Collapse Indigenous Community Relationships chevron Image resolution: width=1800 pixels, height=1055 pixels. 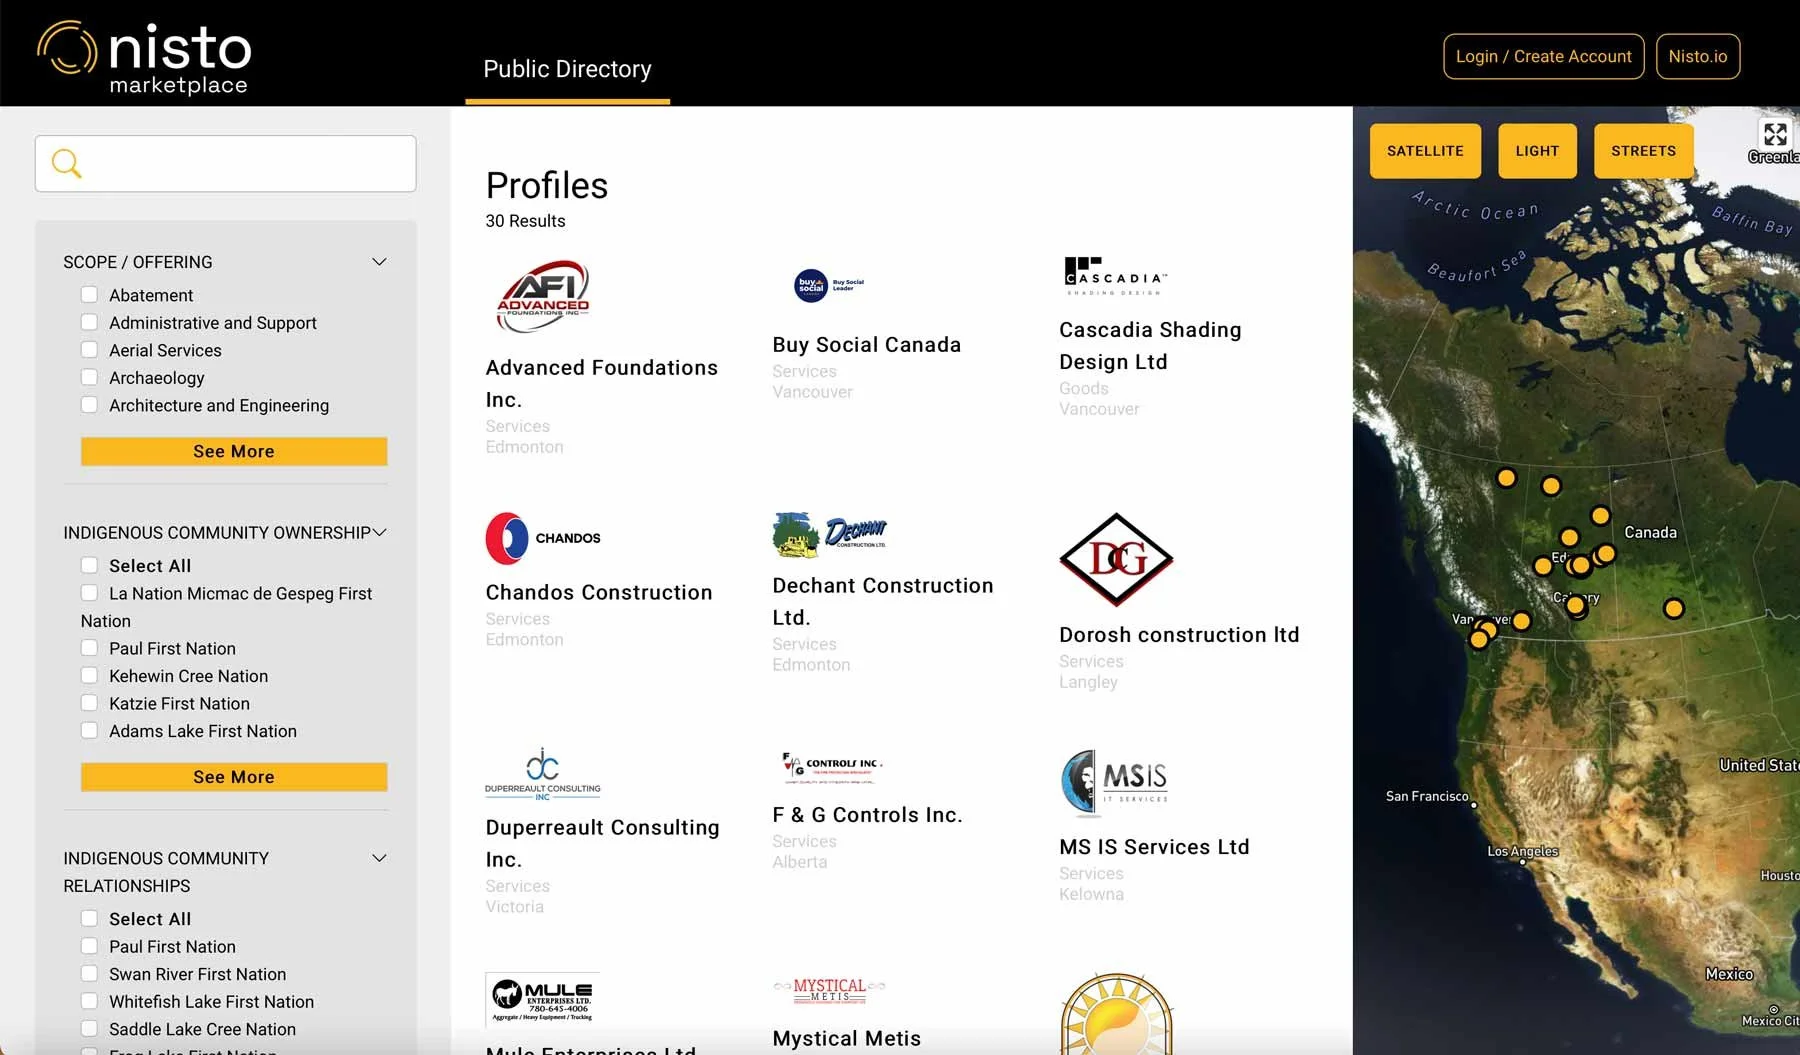coord(379,858)
